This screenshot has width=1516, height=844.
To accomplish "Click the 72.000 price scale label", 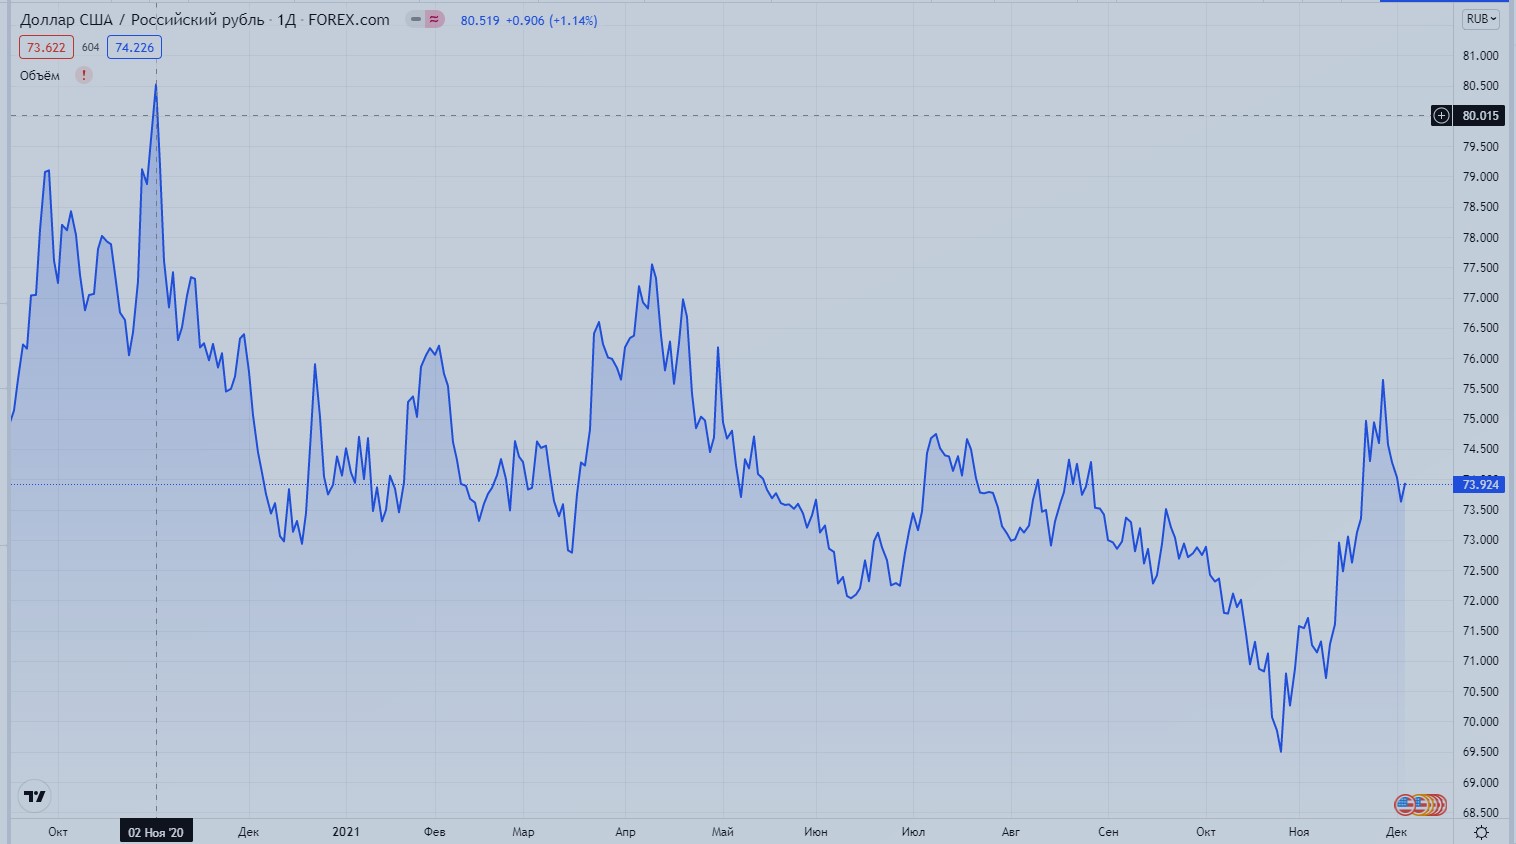I will 1480,601.
